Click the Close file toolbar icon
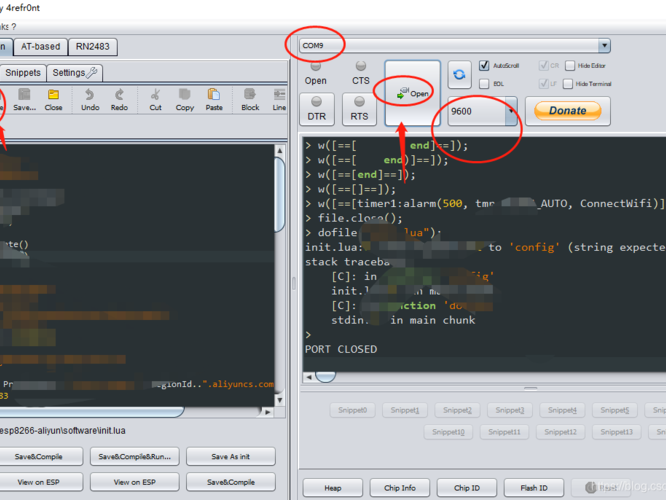This screenshot has width=666, height=500. [x=54, y=100]
